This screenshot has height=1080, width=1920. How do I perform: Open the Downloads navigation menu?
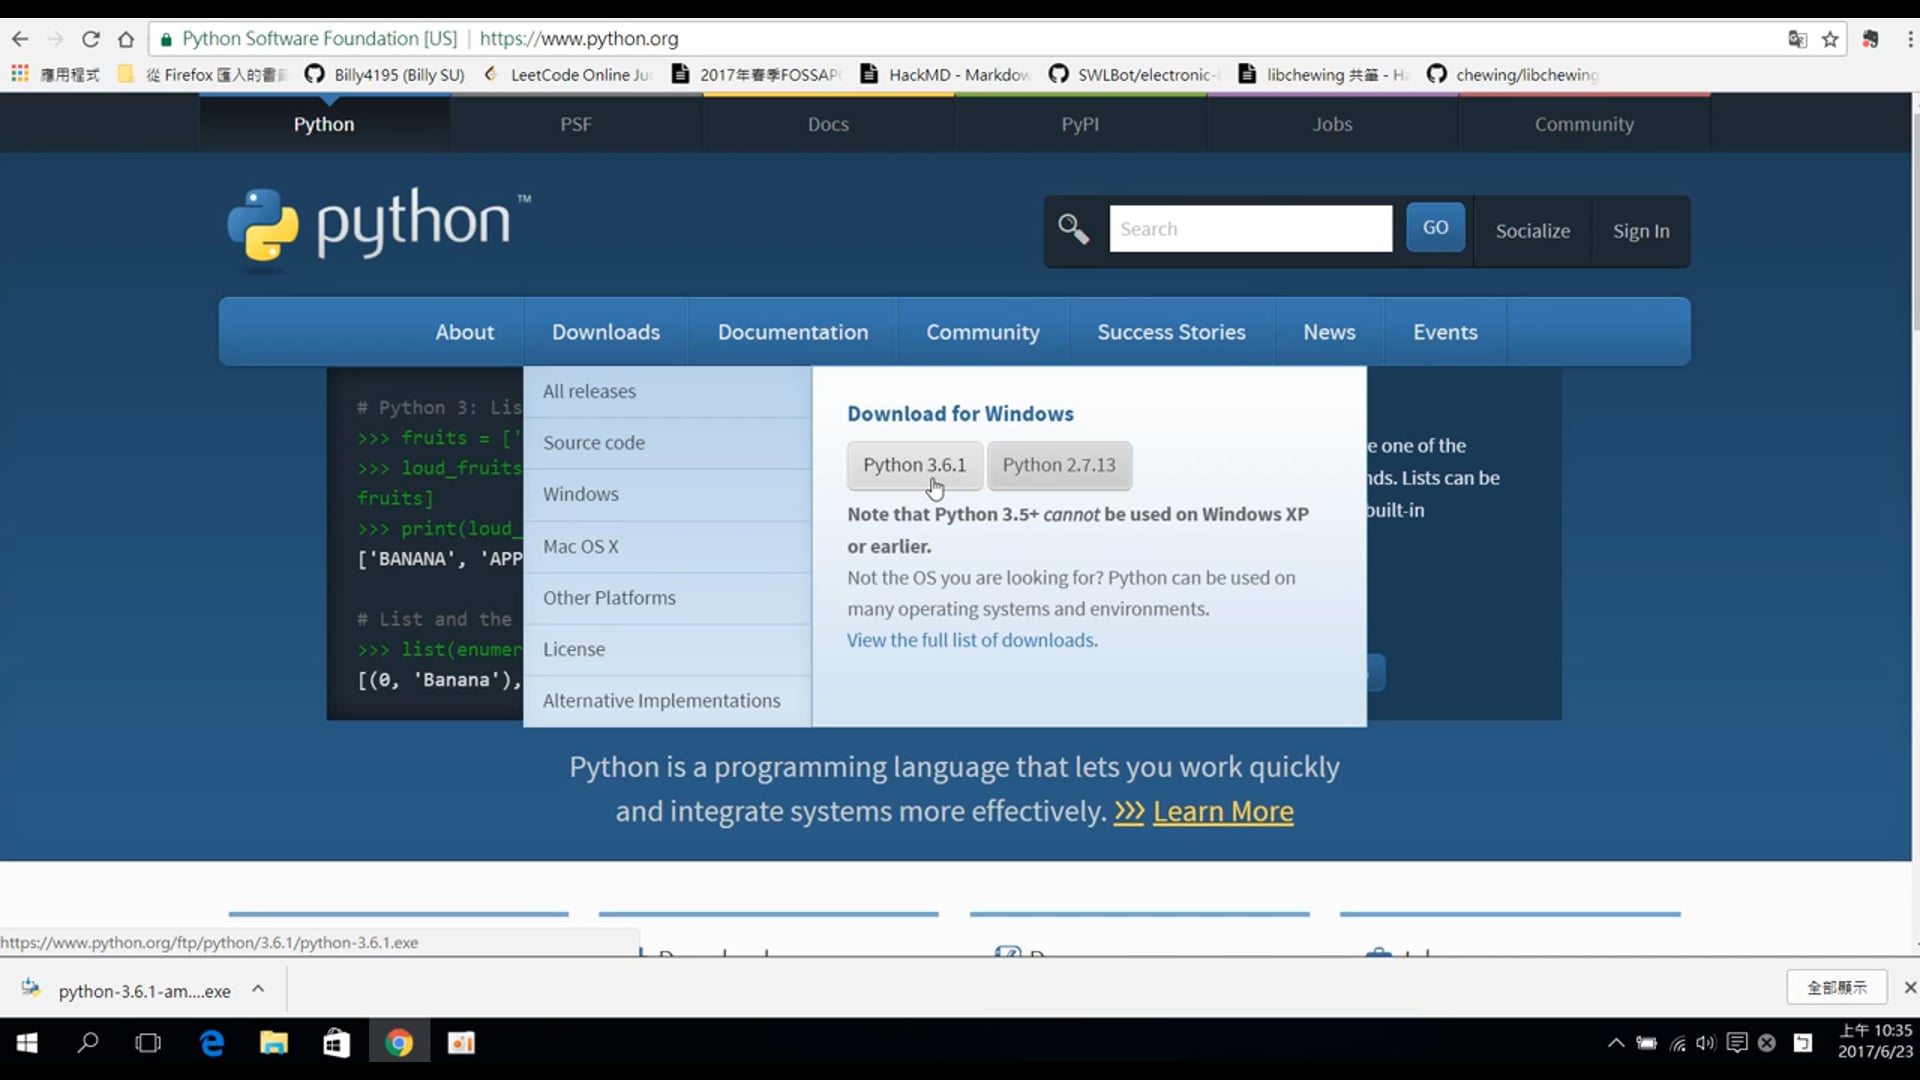pos(605,332)
